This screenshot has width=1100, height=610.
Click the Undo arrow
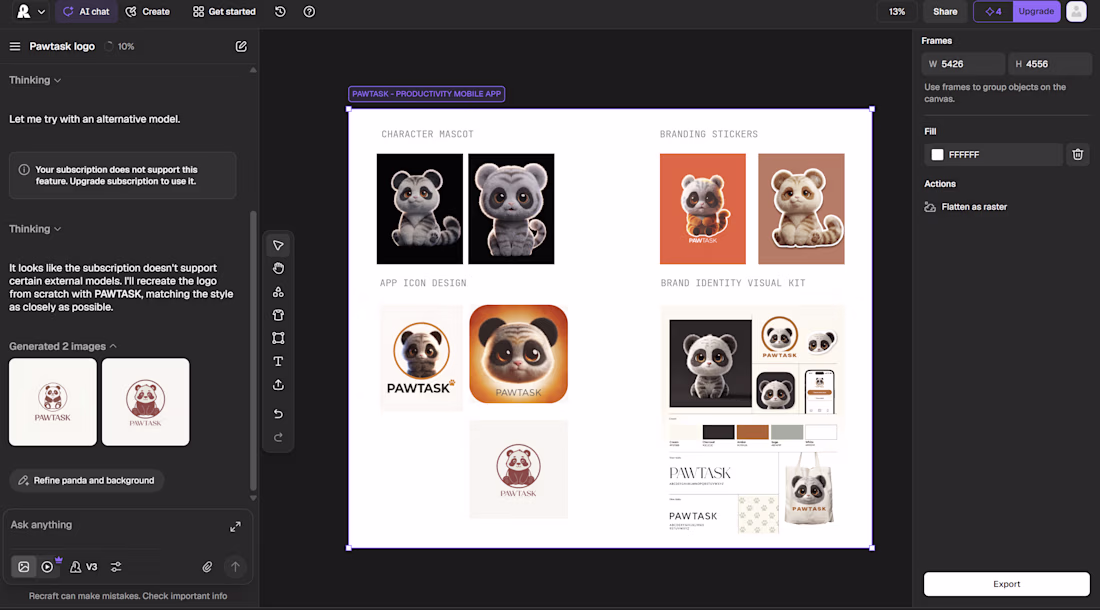[x=278, y=414]
